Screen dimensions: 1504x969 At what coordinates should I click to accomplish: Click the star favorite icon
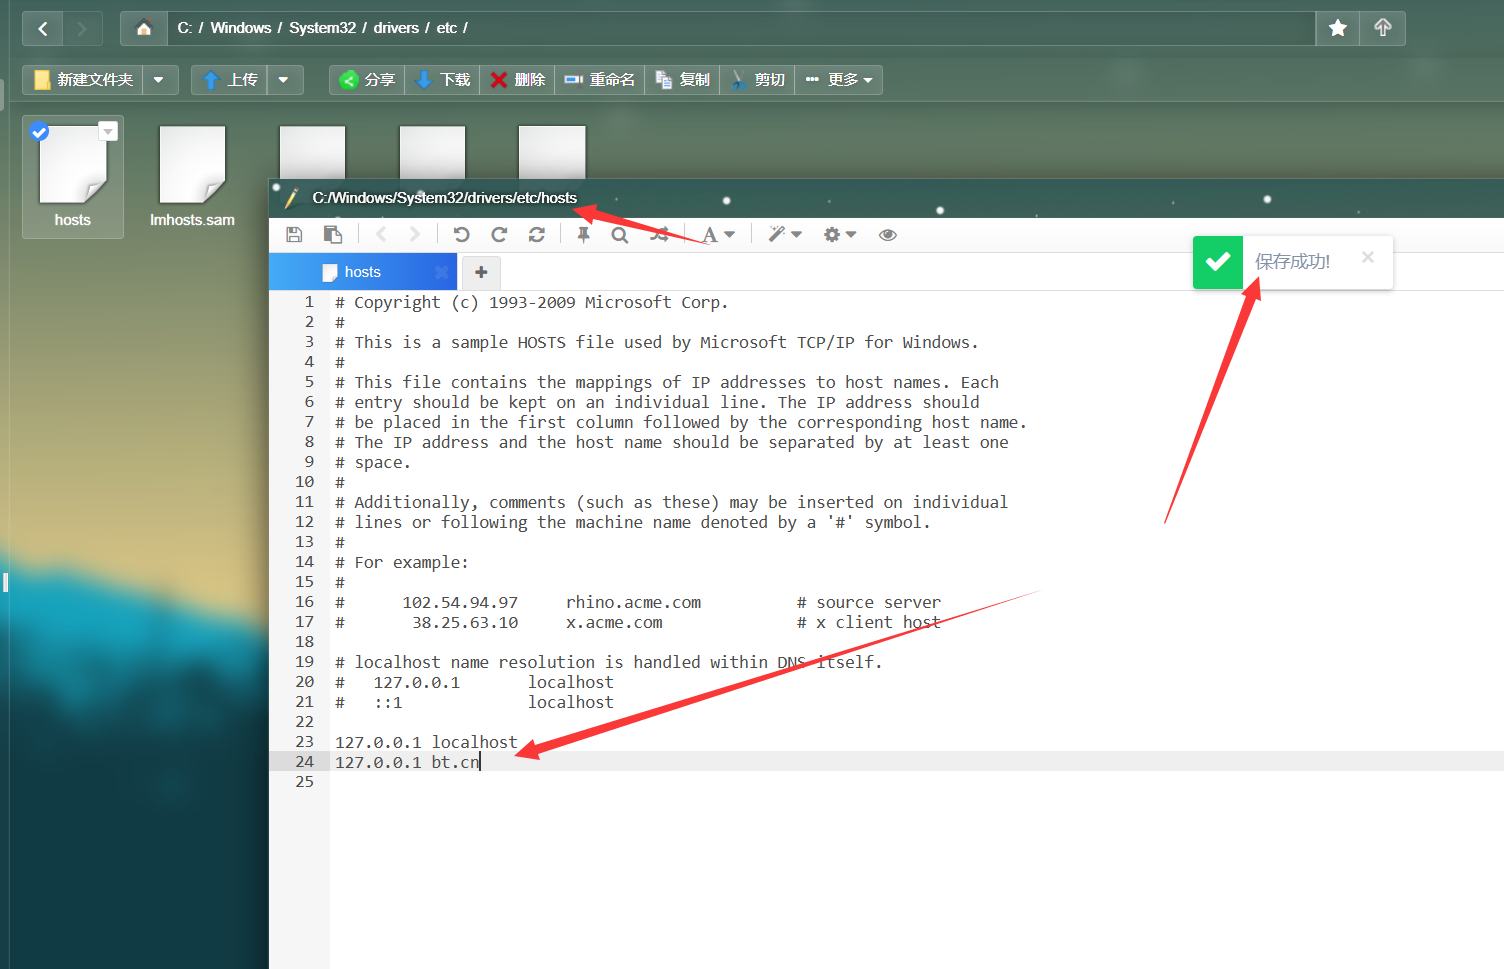1338,28
